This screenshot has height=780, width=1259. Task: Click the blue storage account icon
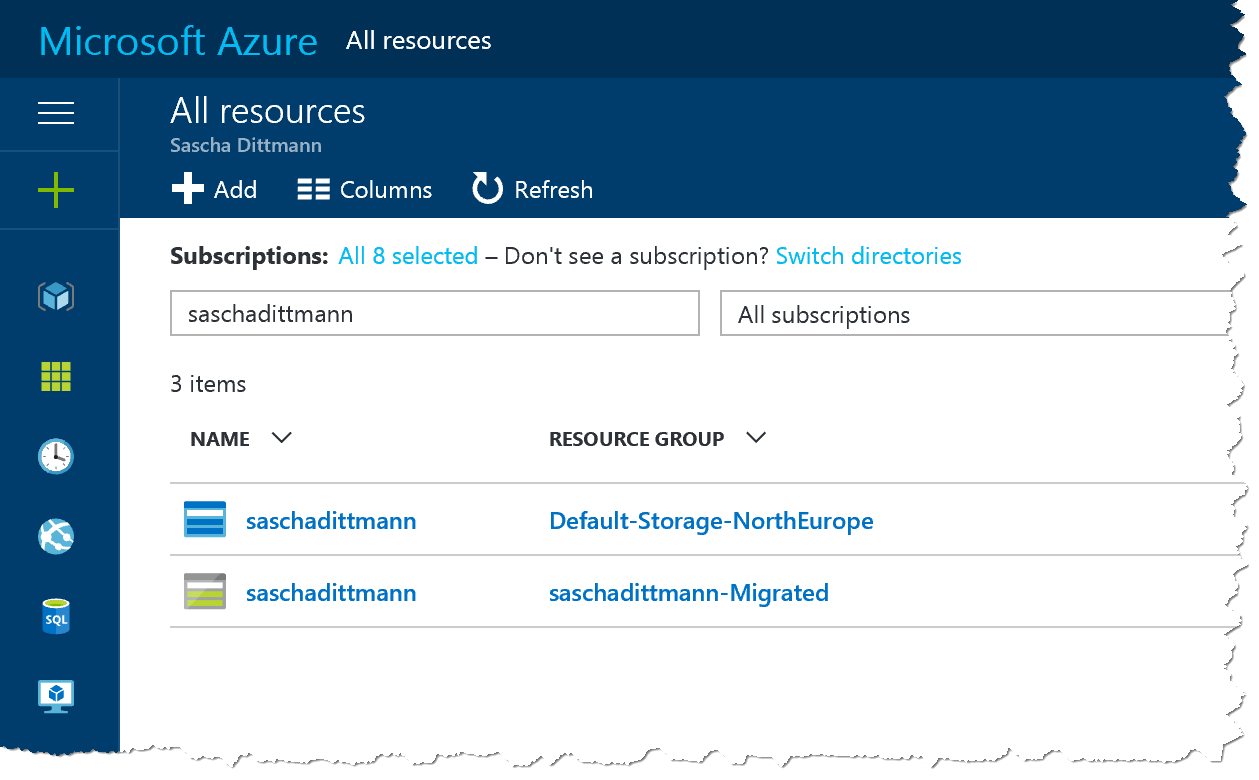205,520
